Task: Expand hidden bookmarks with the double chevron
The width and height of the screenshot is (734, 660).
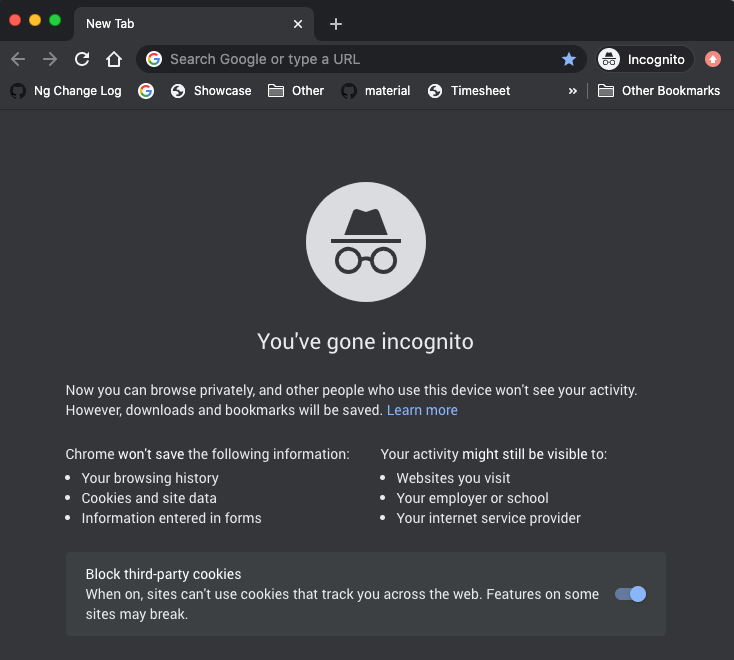Action: (x=573, y=91)
